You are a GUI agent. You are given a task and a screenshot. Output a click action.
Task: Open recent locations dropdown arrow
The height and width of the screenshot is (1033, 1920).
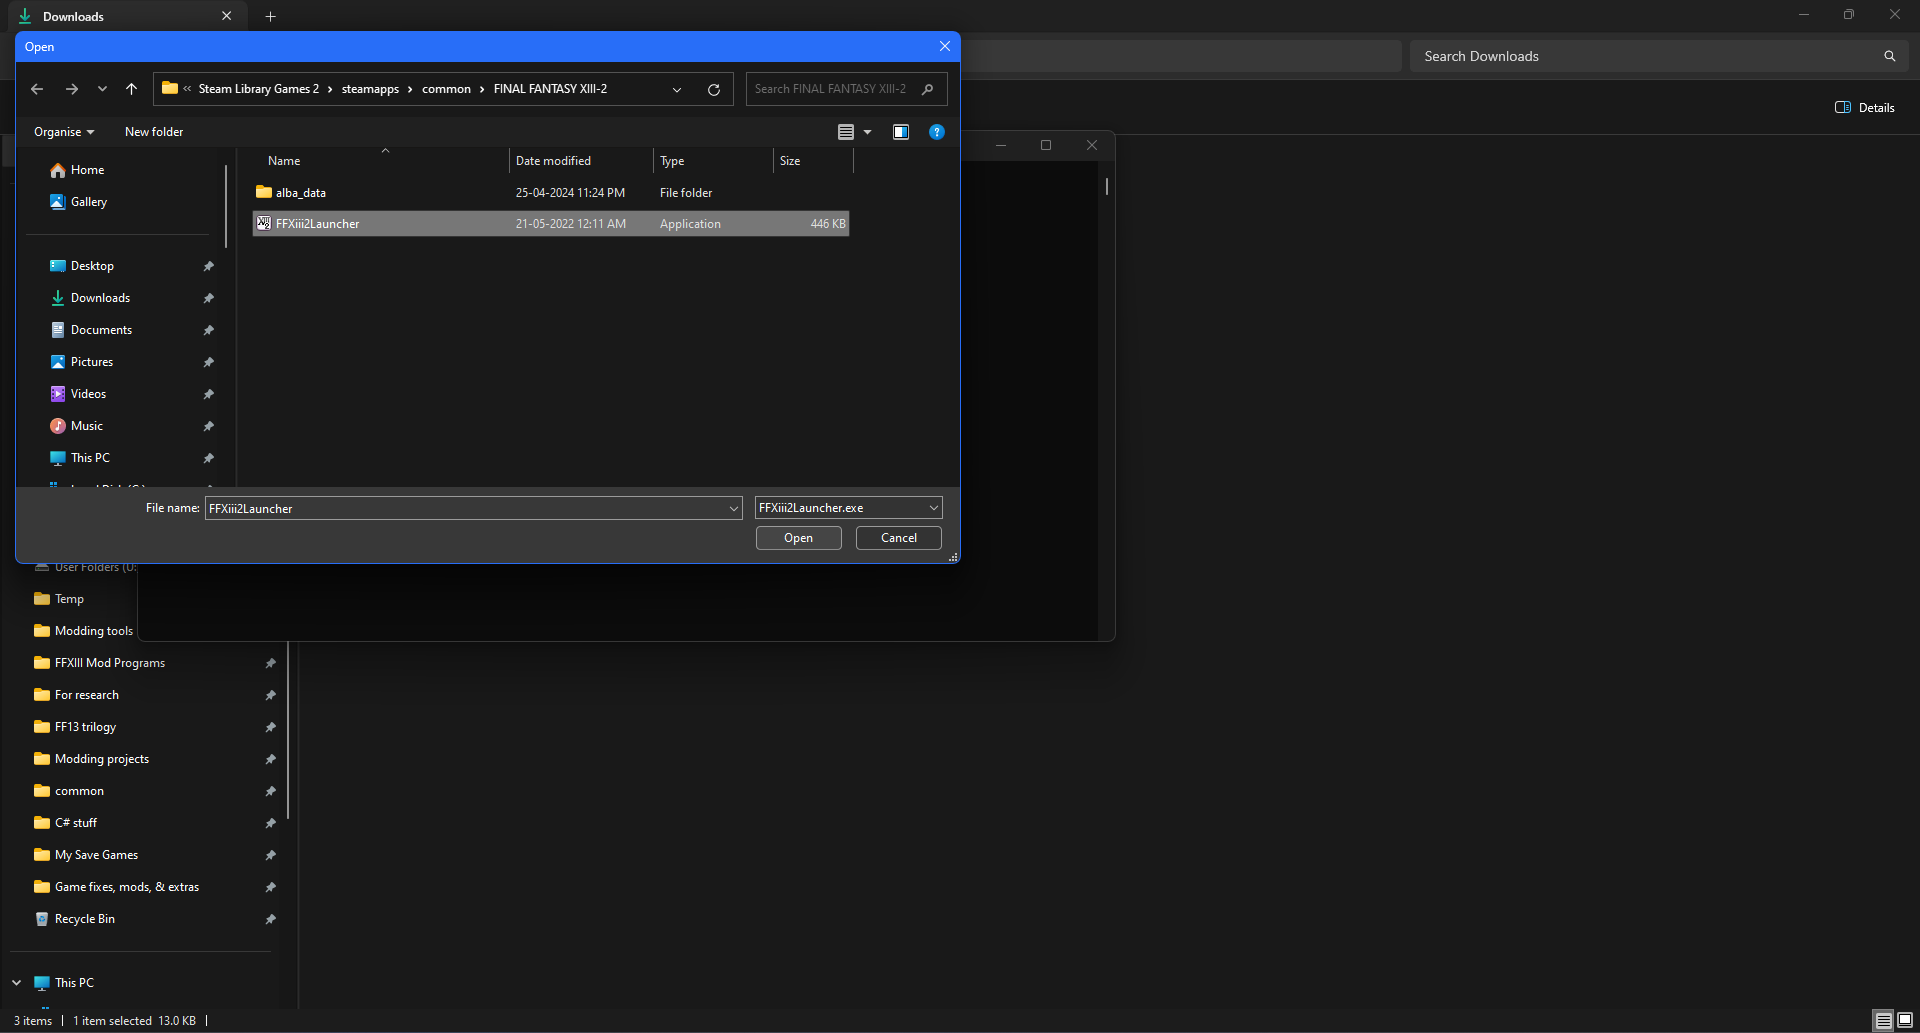[x=102, y=89]
